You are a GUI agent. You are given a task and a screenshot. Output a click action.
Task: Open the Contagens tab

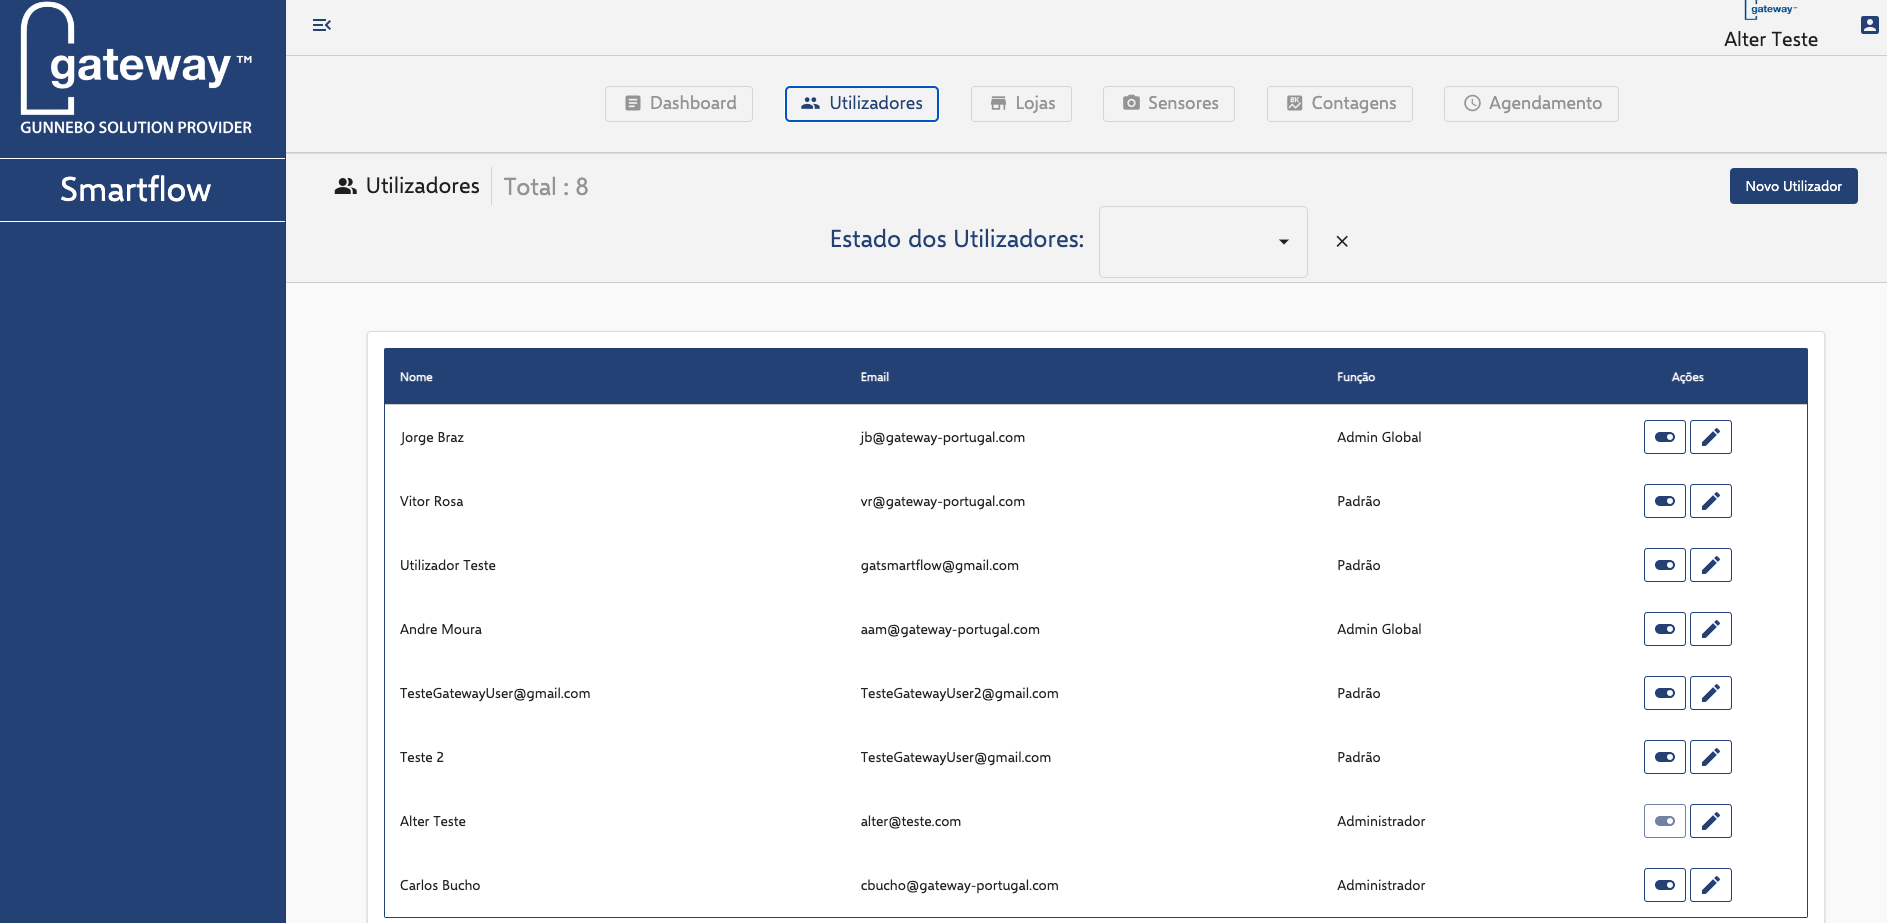coord(1339,103)
